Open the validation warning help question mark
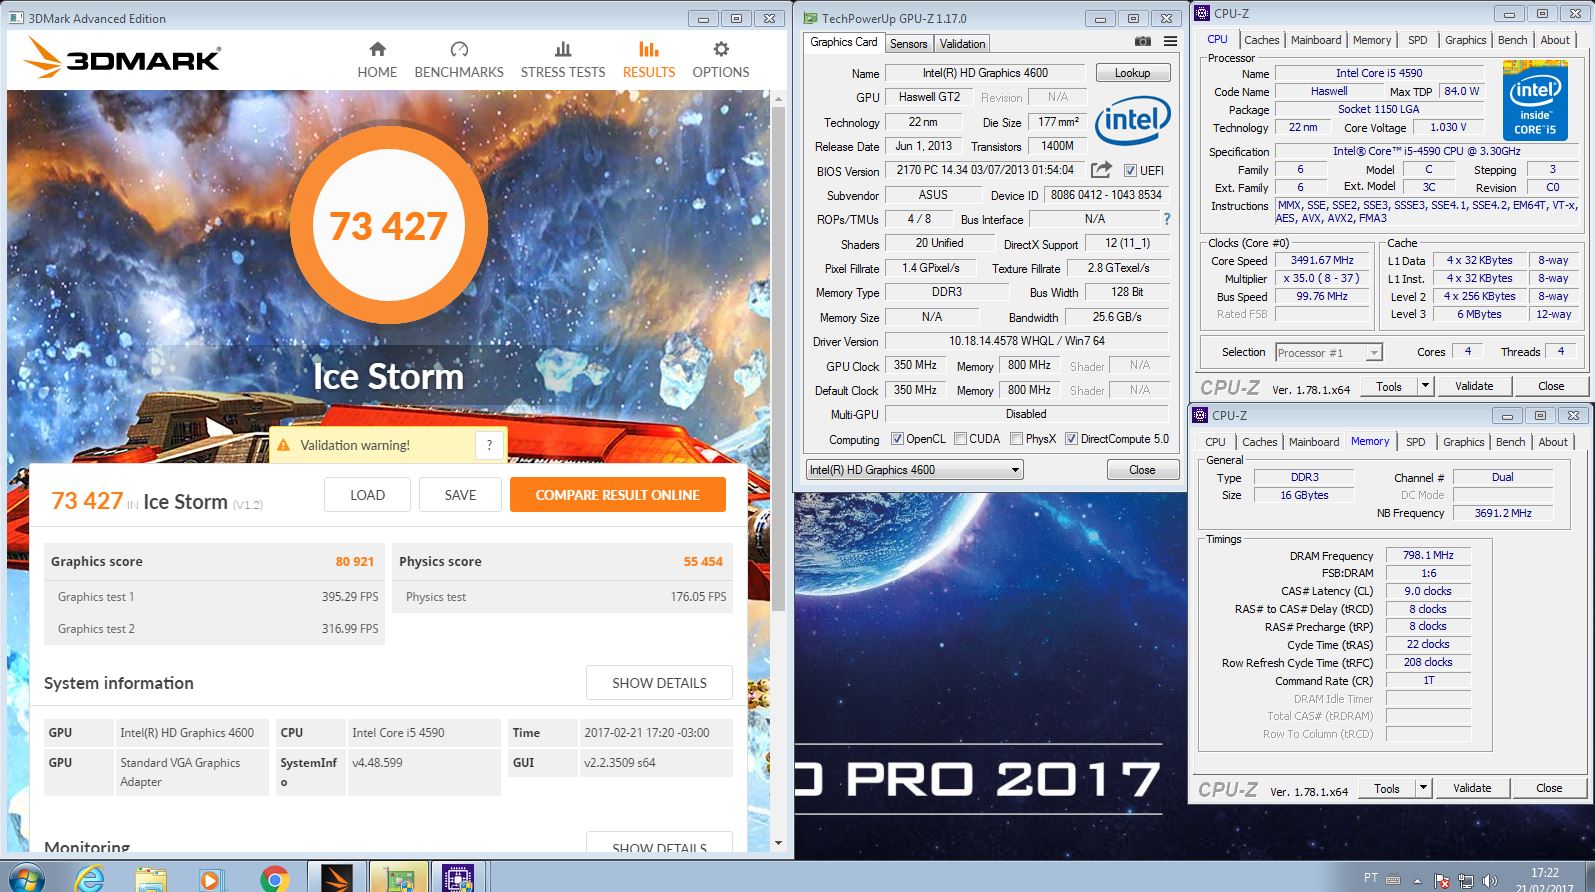This screenshot has width=1595, height=892. pos(489,445)
